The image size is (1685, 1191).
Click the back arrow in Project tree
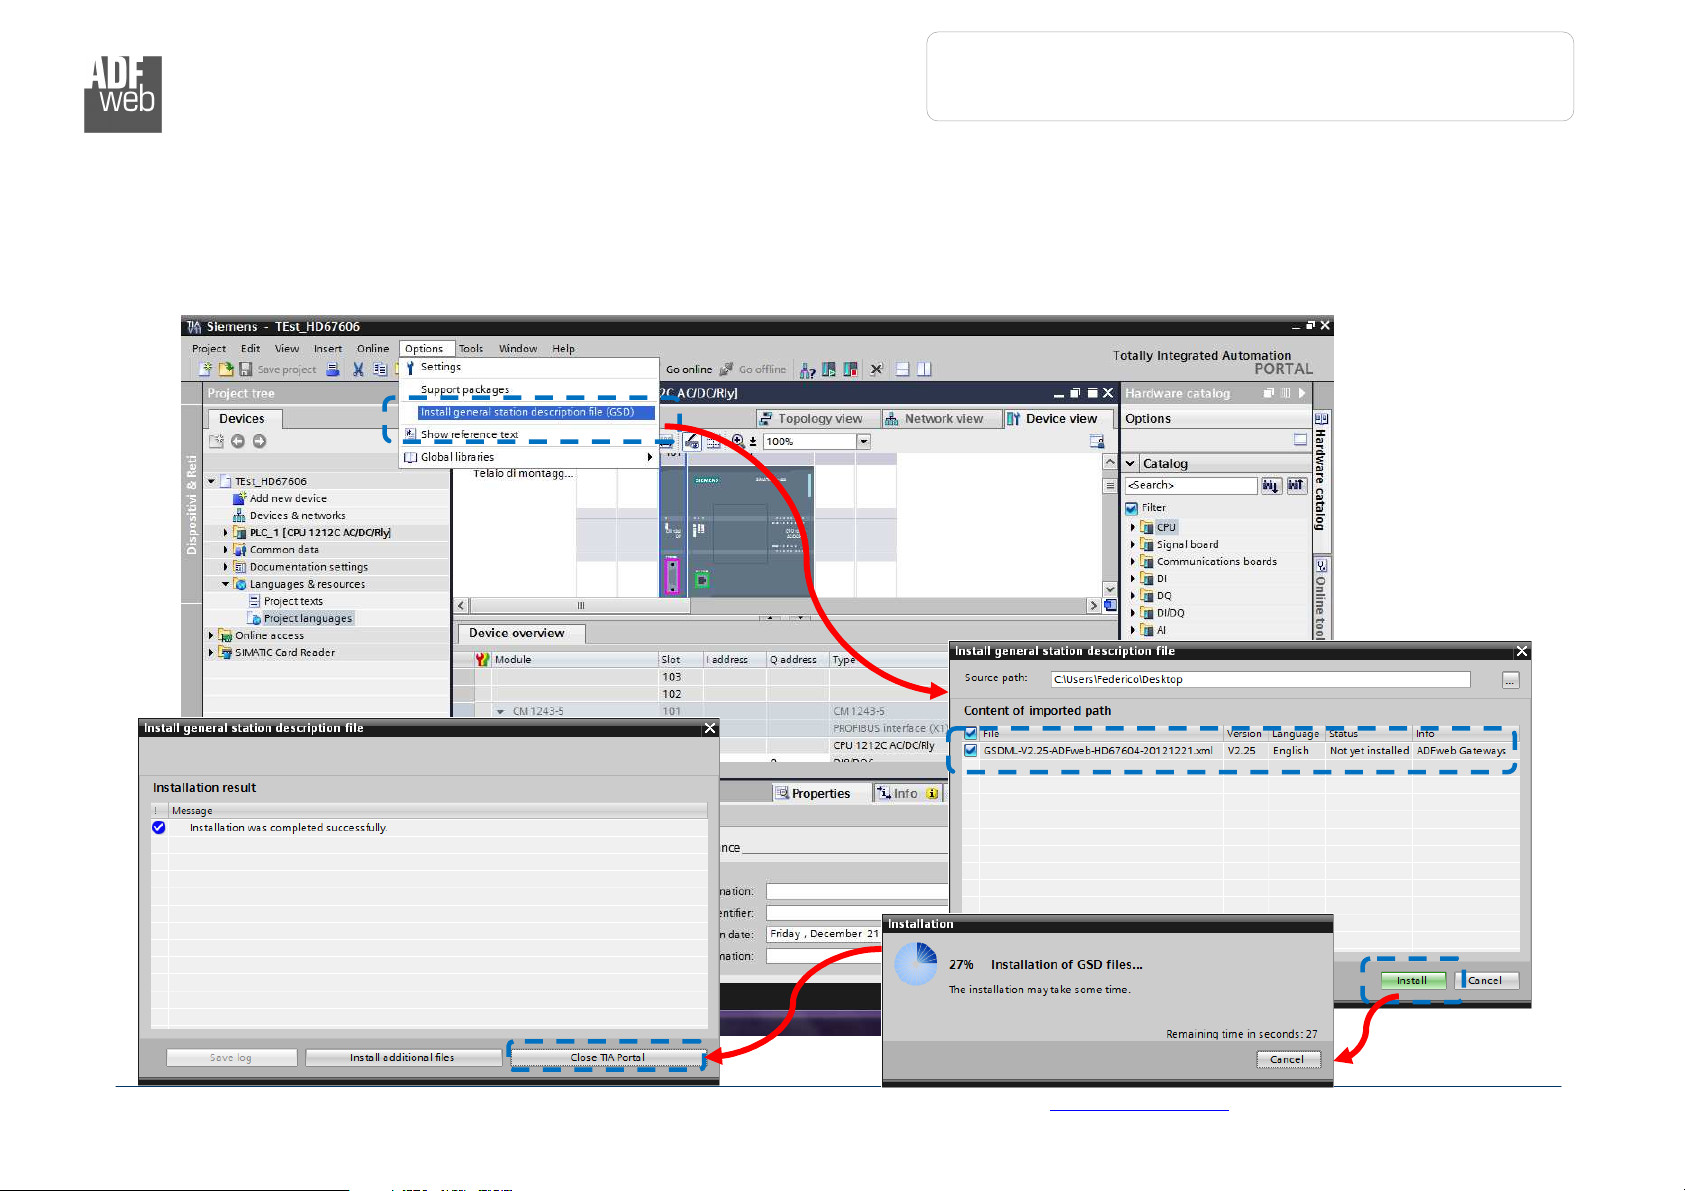coord(238,441)
